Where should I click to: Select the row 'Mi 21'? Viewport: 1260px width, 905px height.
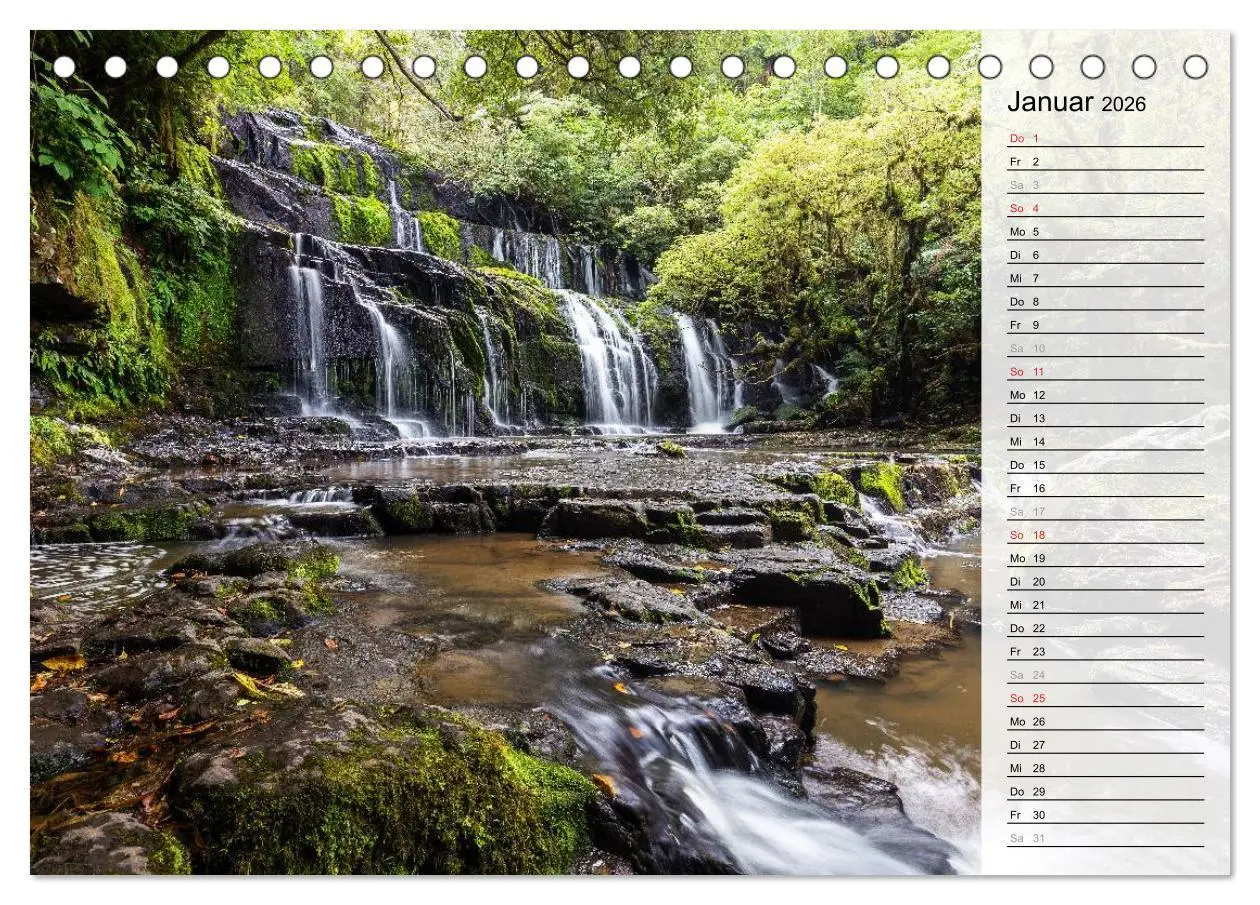coord(1105,604)
